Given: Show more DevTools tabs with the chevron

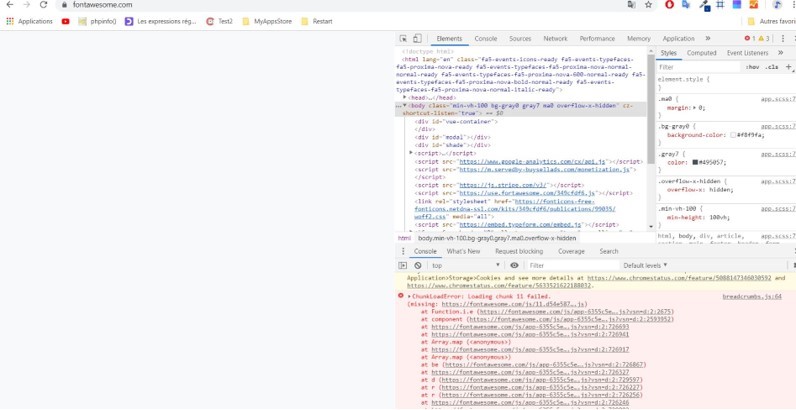Looking at the screenshot, I should click(x=708, y=39).
